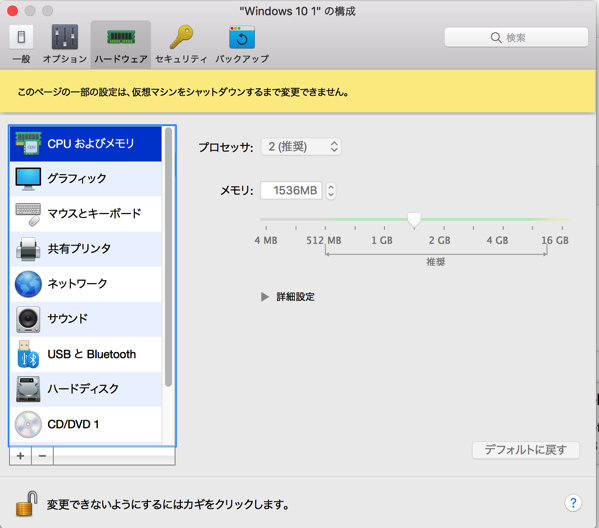Click the padlock icon to lock settings
The height and width of the screenshot is (528, 599).
click(x=26, y=504)
